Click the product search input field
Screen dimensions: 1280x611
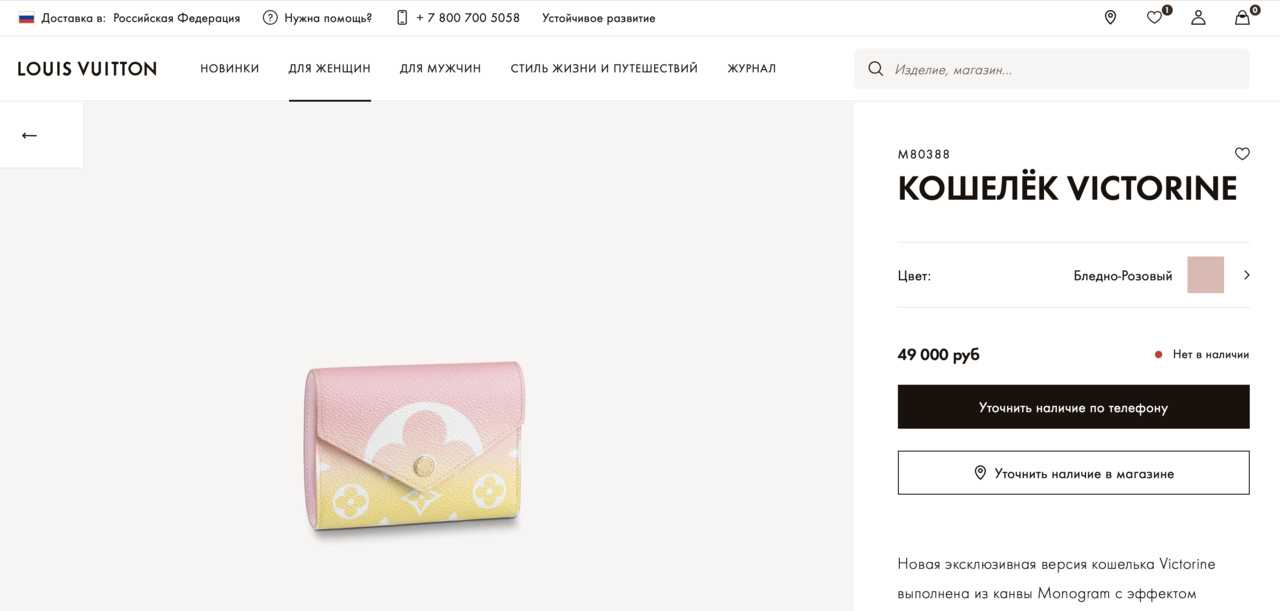pos(1065,69)
